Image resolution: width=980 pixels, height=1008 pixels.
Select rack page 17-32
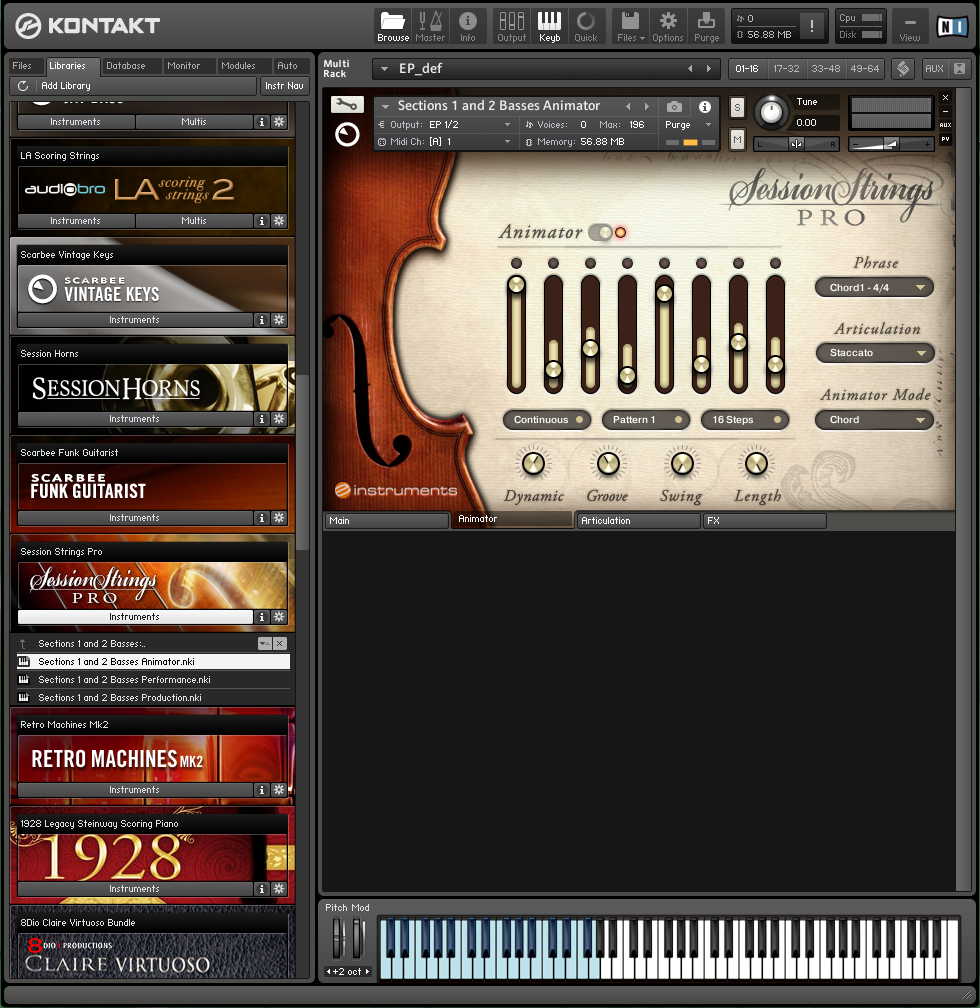[x=786, y=68]
